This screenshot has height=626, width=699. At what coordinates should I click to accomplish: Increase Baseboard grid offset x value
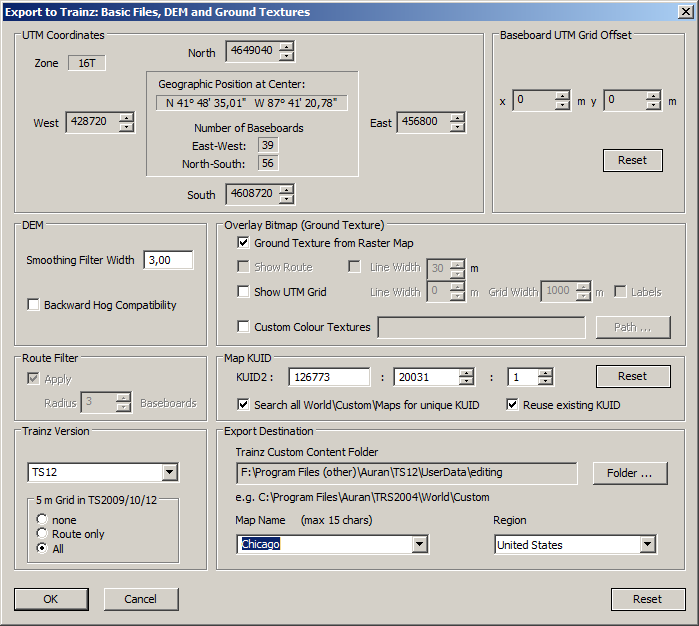coord(563,96)
